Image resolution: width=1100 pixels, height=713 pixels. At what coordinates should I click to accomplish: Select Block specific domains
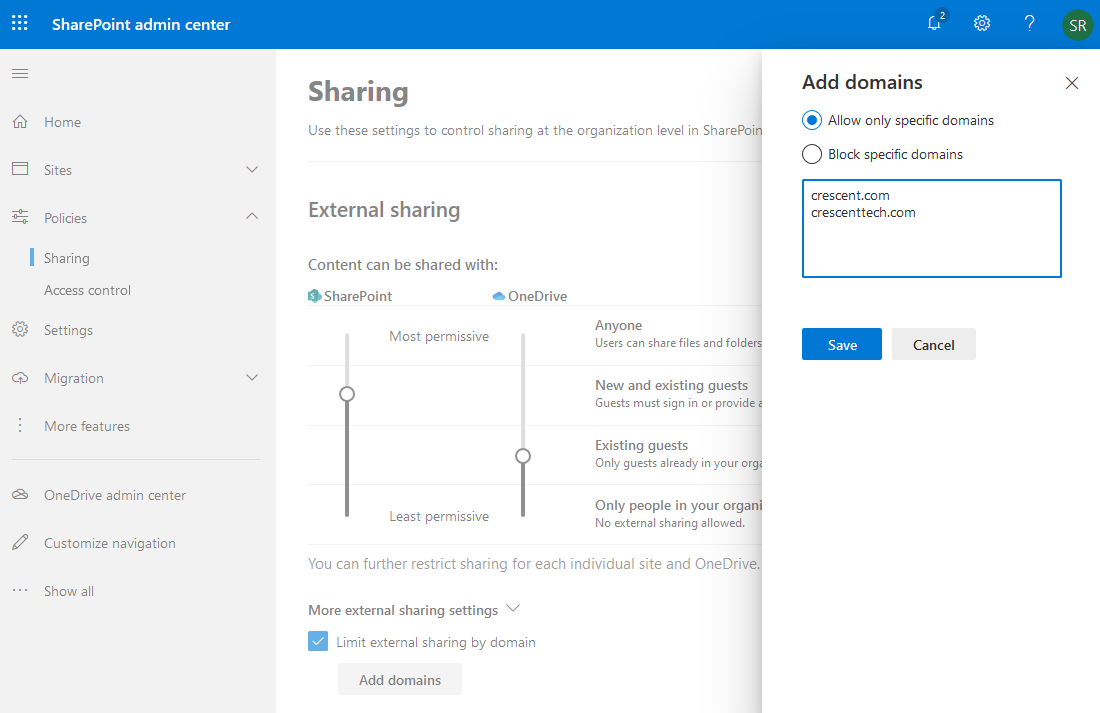811,154
